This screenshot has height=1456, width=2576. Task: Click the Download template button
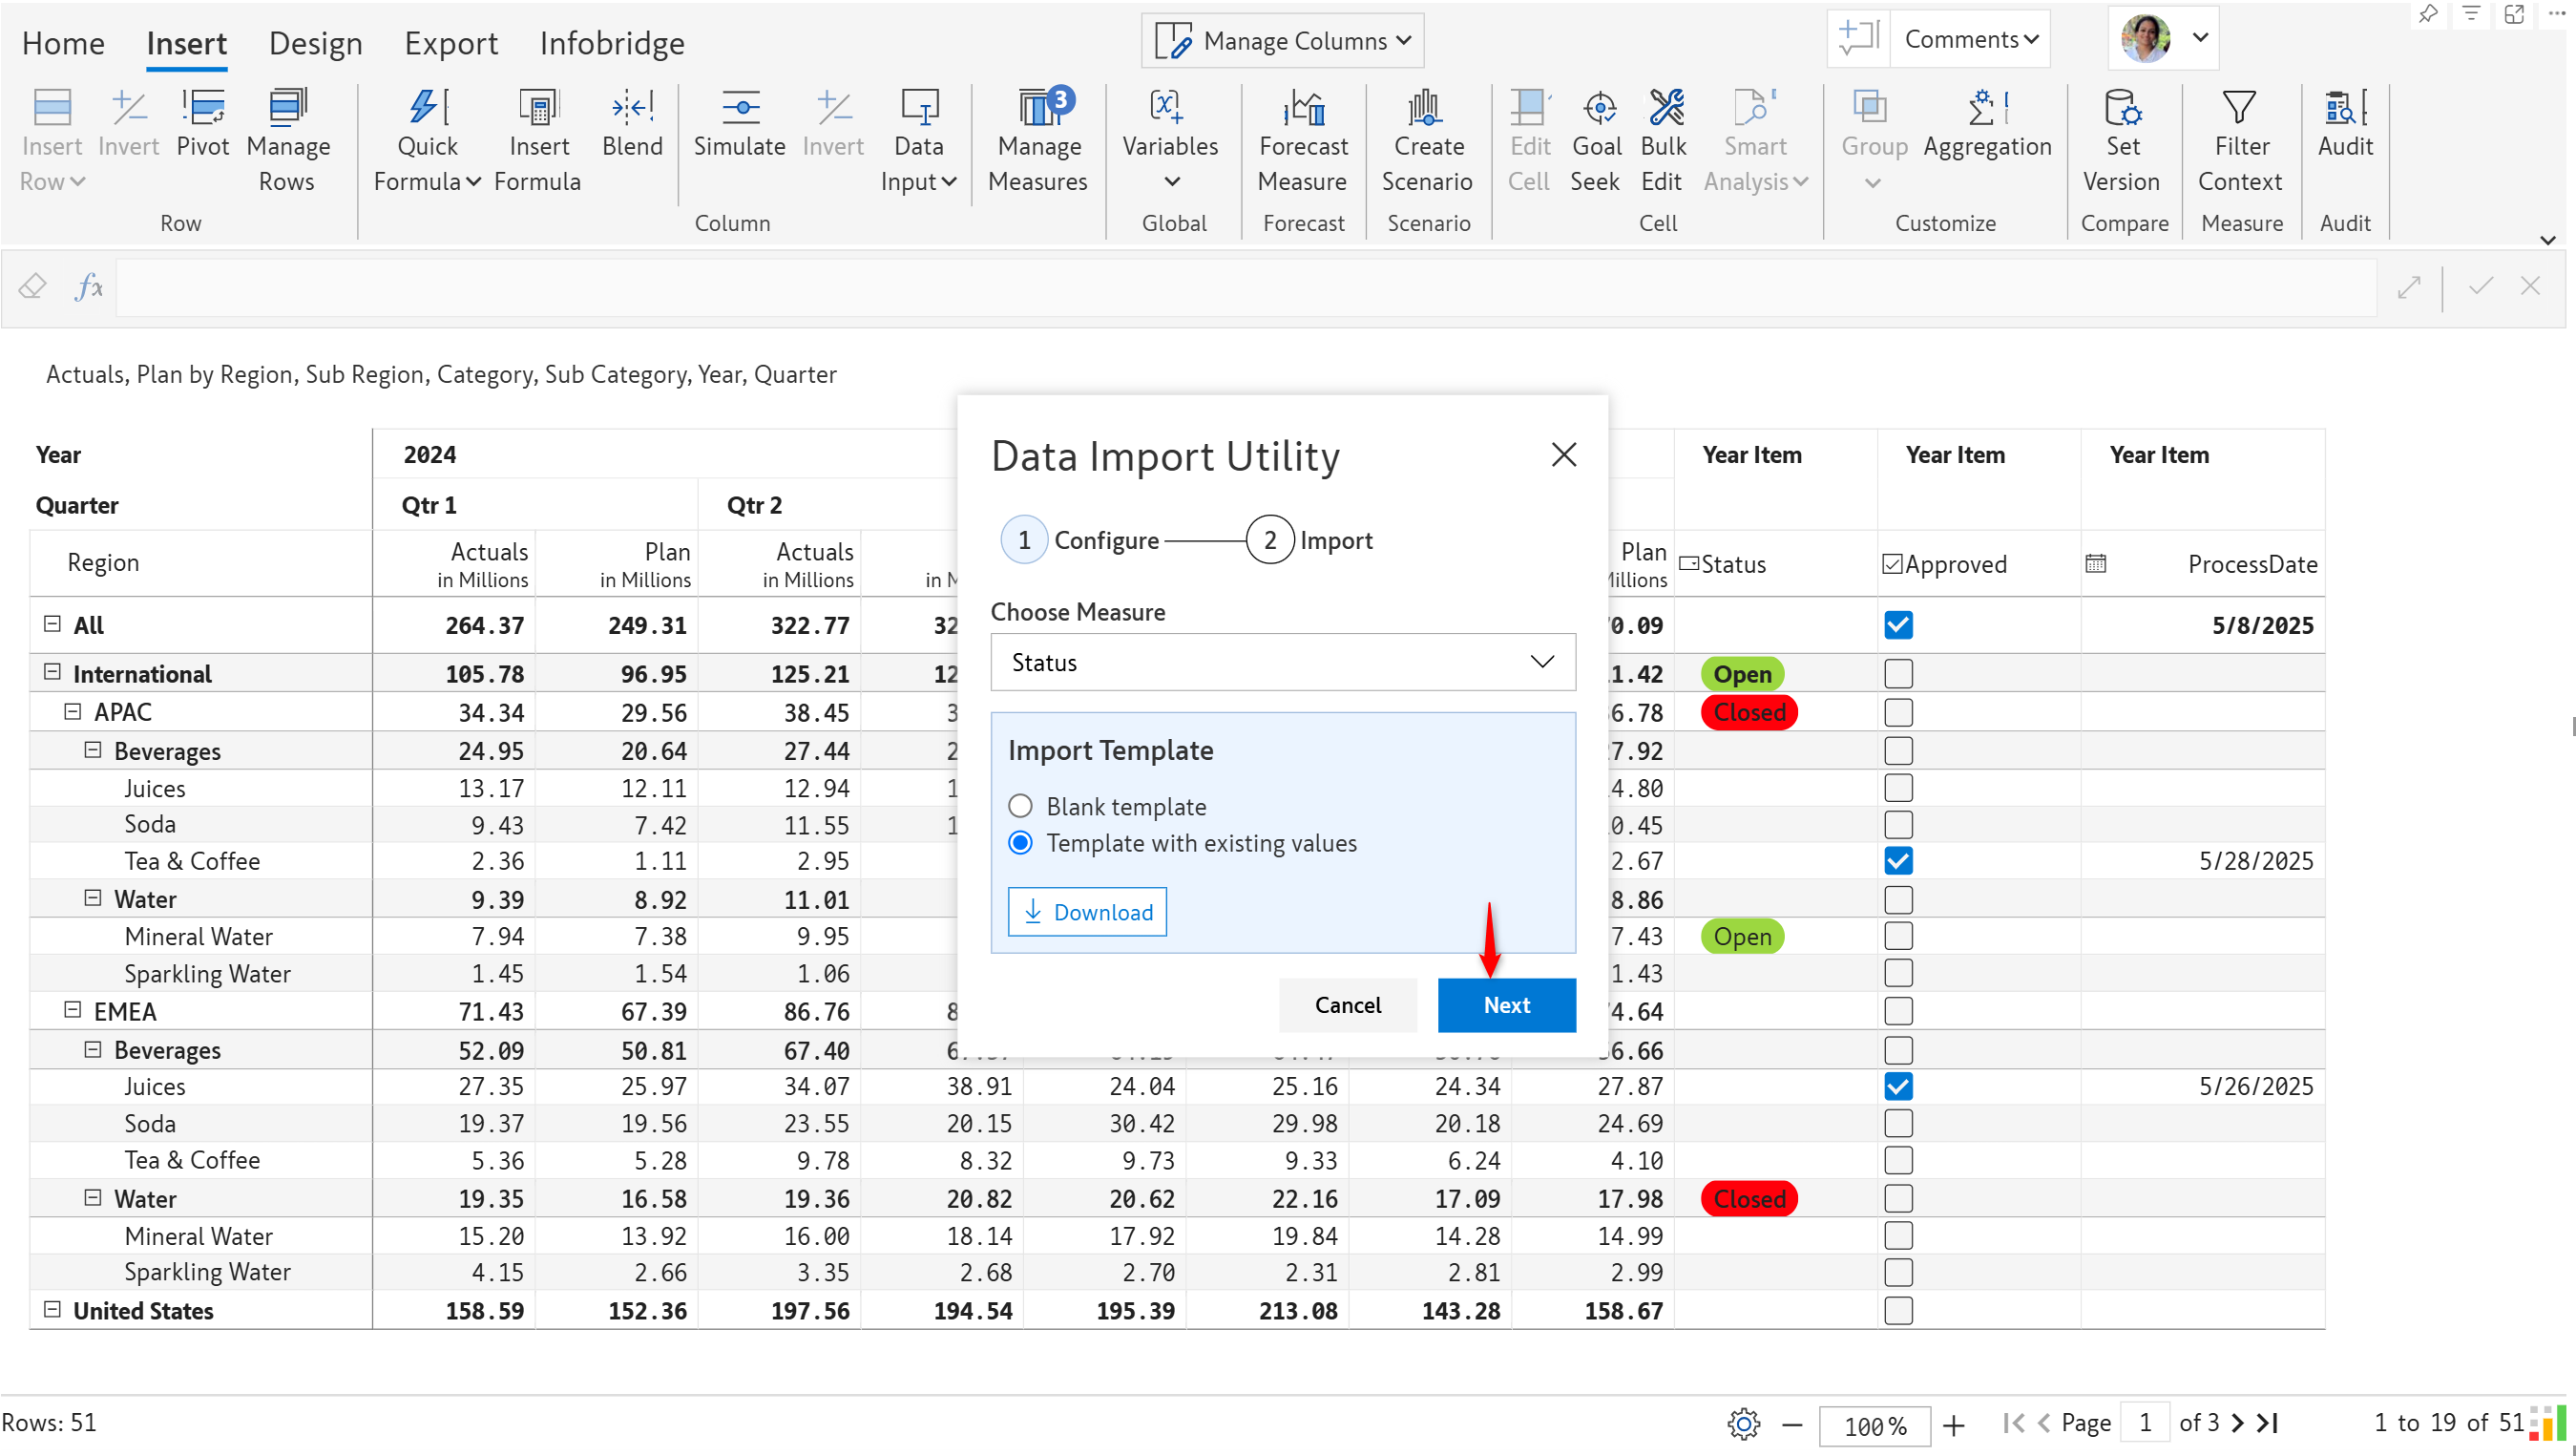click(1087, 912)
